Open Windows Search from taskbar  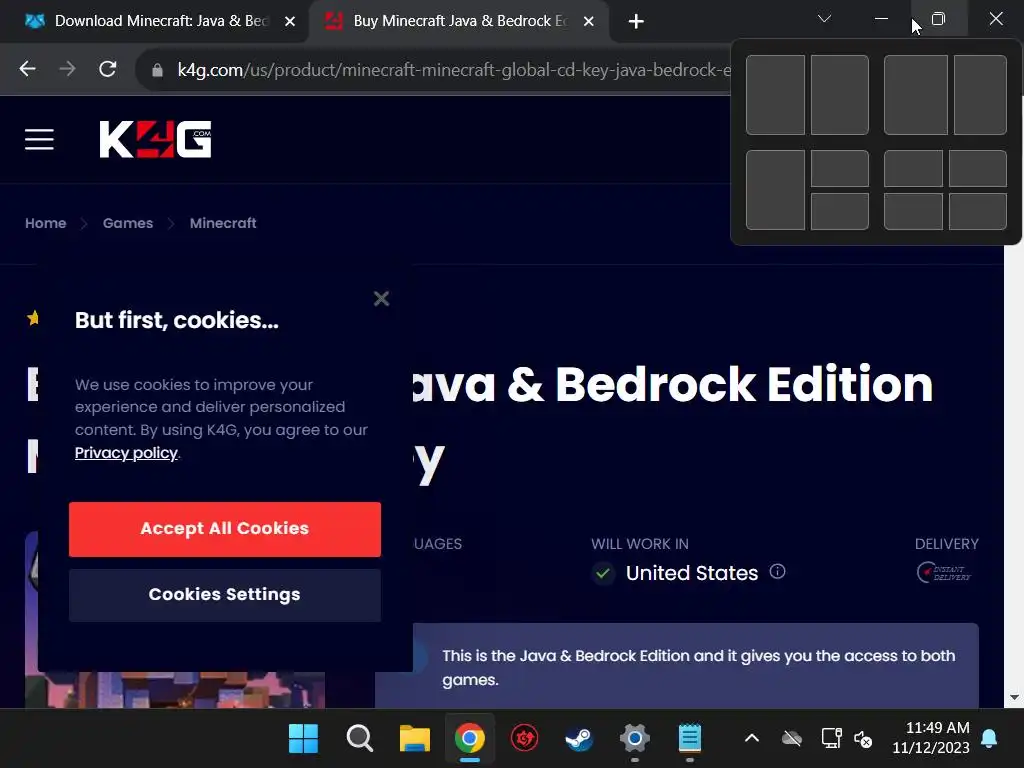359,739
